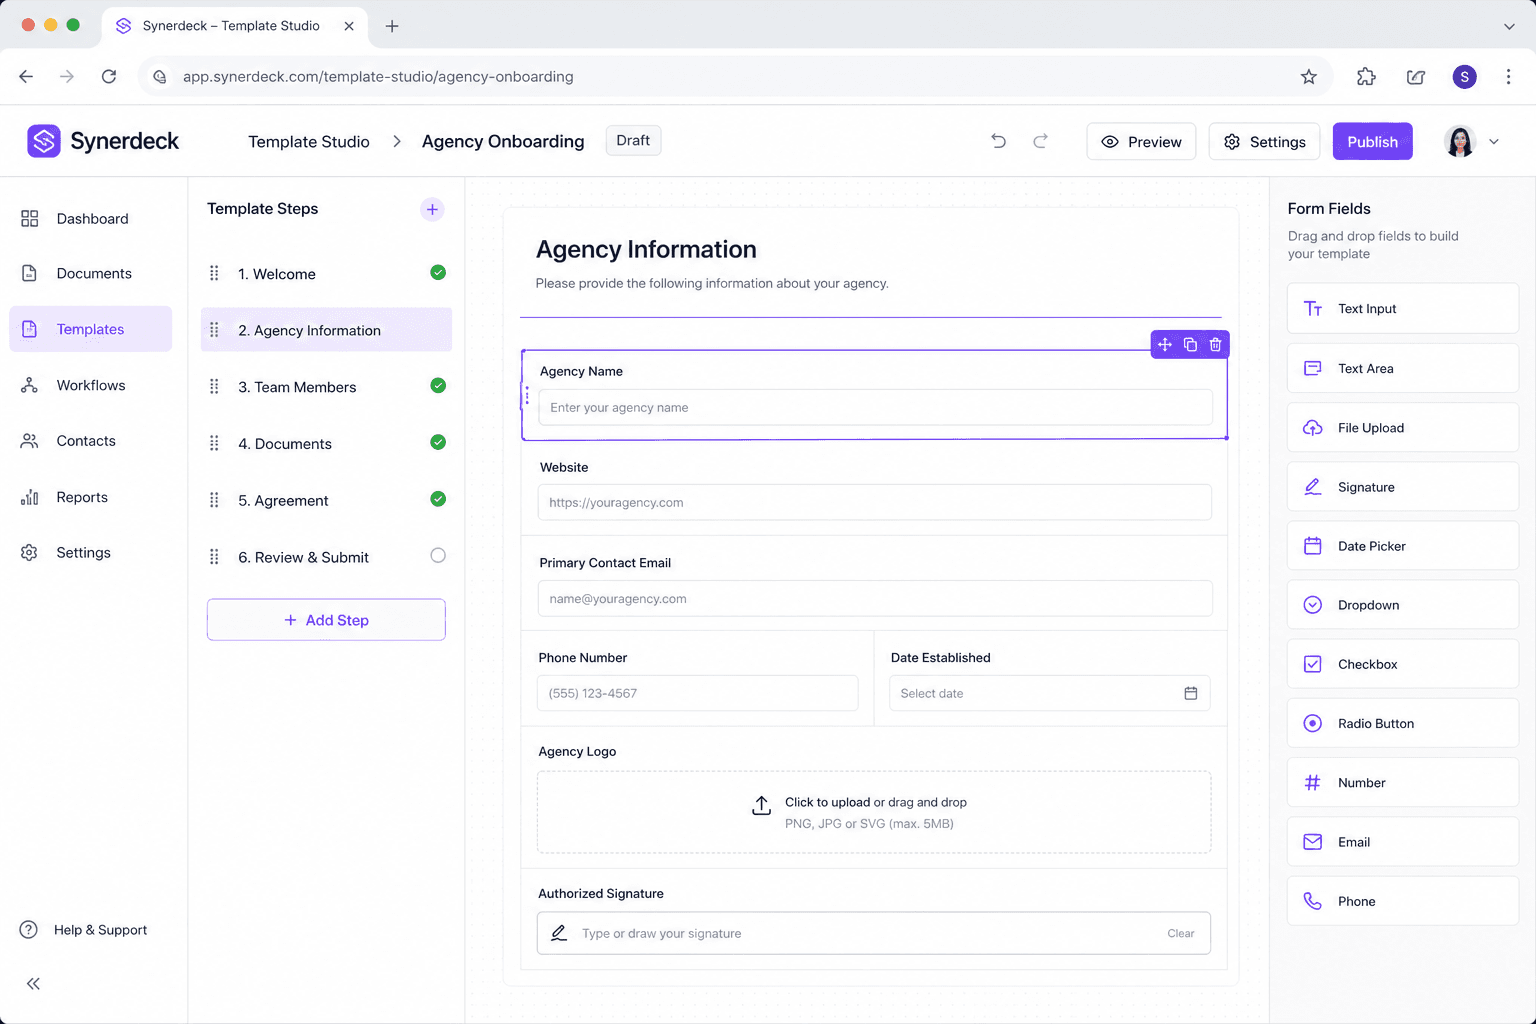
Task: Click the Website input field
Action: pos(875,503)
